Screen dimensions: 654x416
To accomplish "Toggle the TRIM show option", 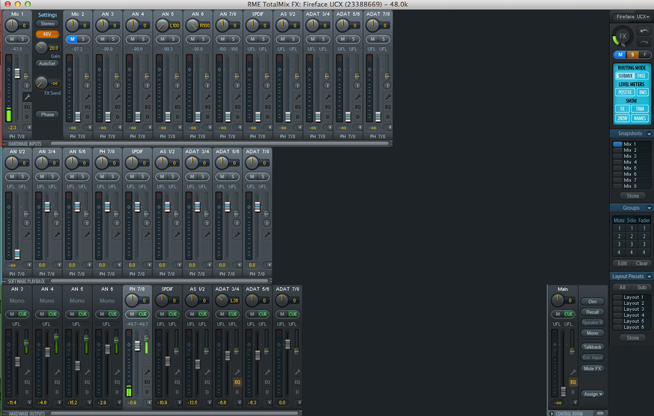I will 640,108.
